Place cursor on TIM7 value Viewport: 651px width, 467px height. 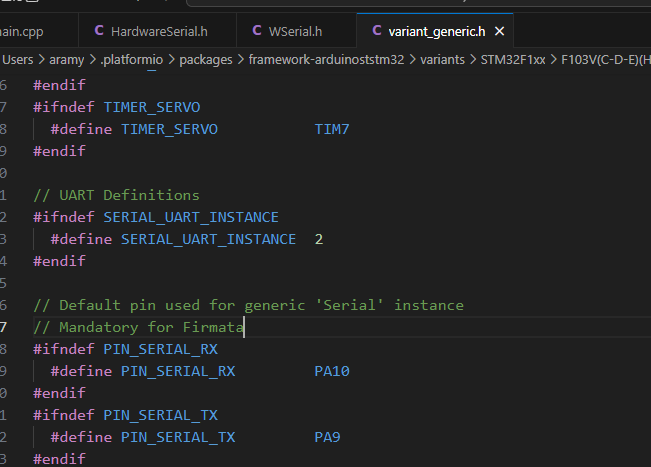(331, 129)
